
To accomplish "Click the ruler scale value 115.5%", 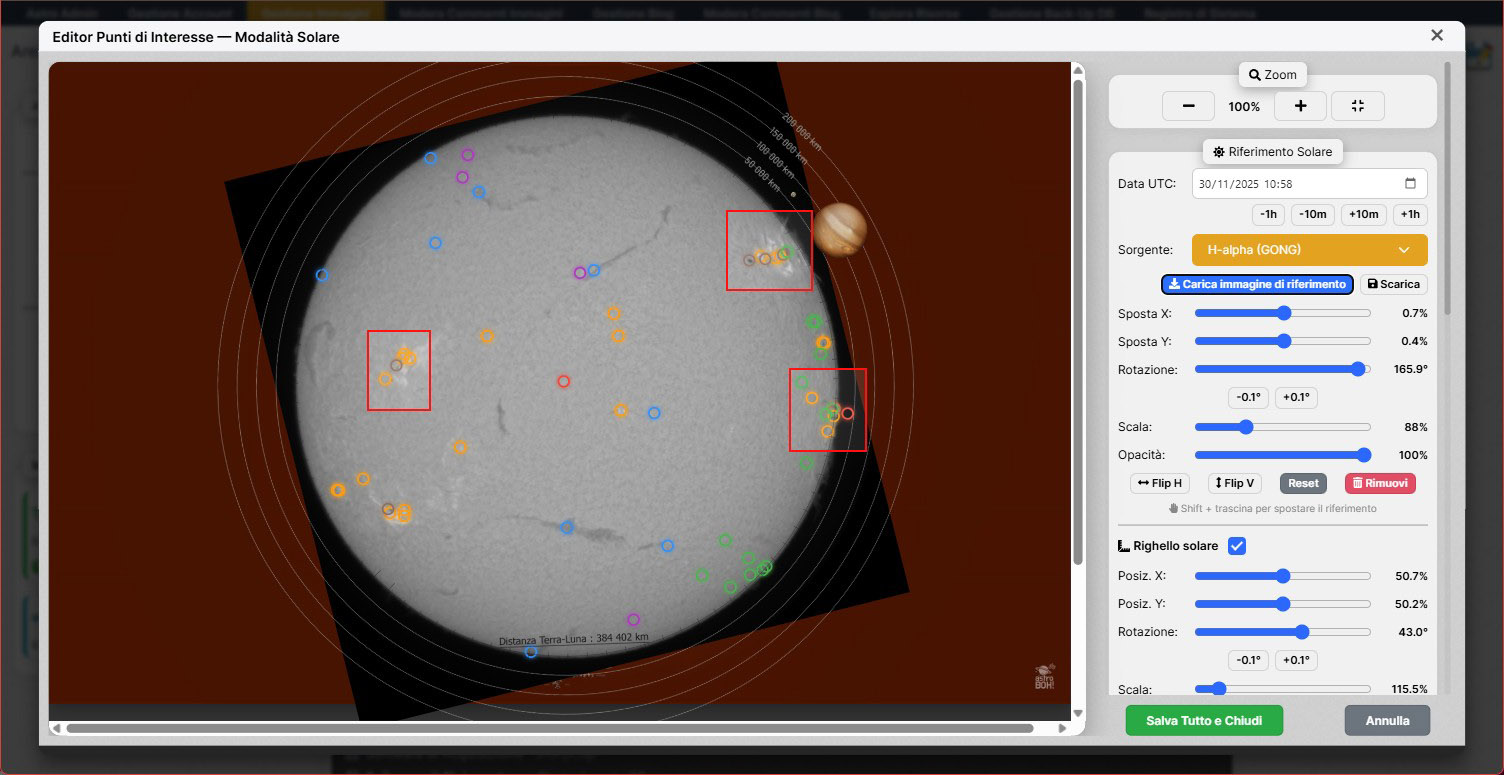I will pyautogui.click(x=1410, y=689).
